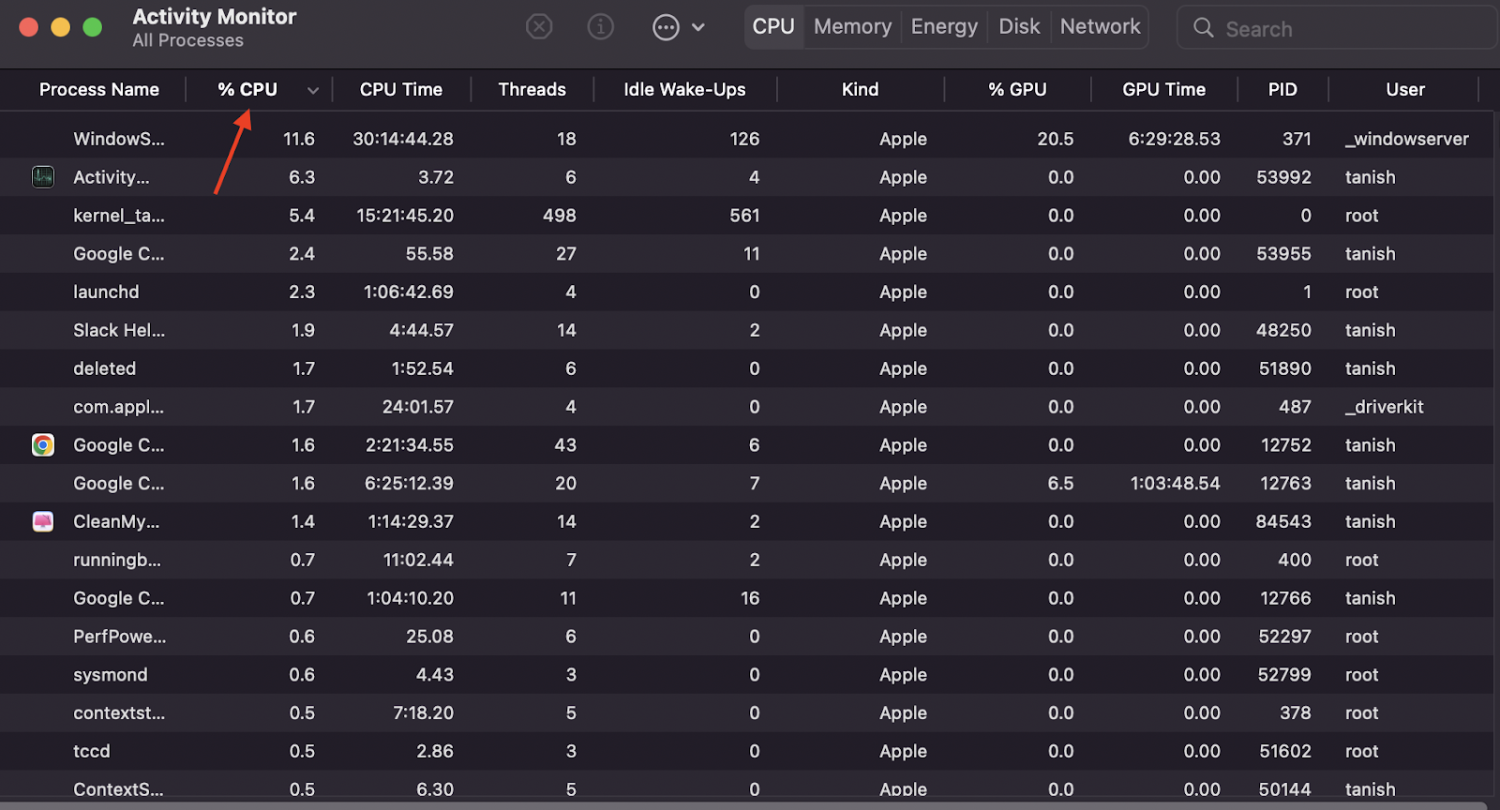
Task: Click the stop process (X) toolbar icon
Action: click(x=539, y=27)
